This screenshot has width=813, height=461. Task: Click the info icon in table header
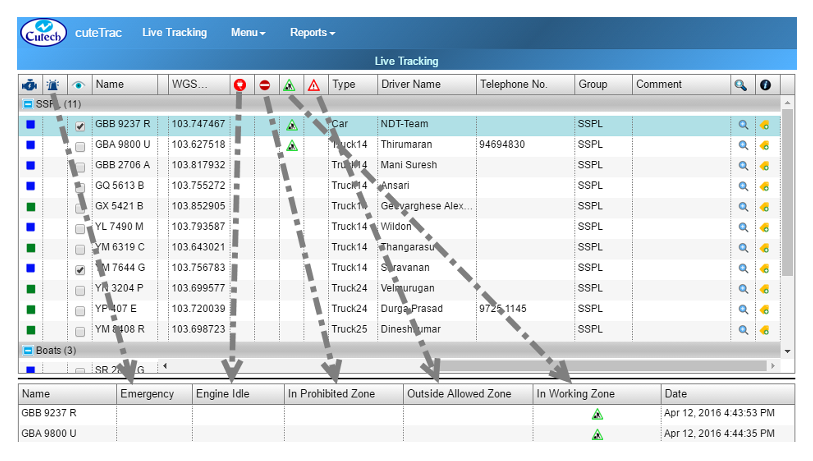(766, 85)
